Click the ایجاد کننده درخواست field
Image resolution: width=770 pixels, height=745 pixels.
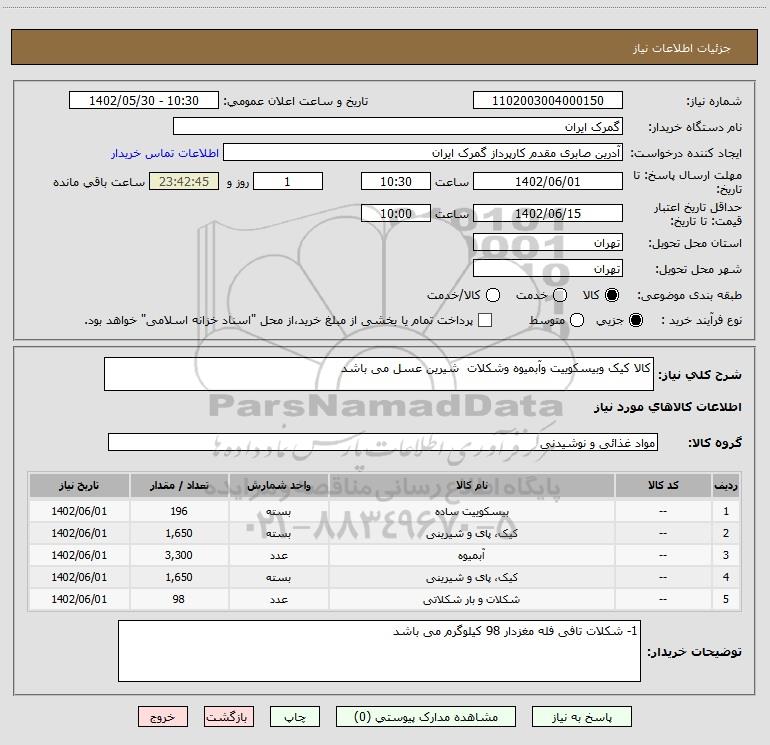pyautogui.click(x=423, y=153)
